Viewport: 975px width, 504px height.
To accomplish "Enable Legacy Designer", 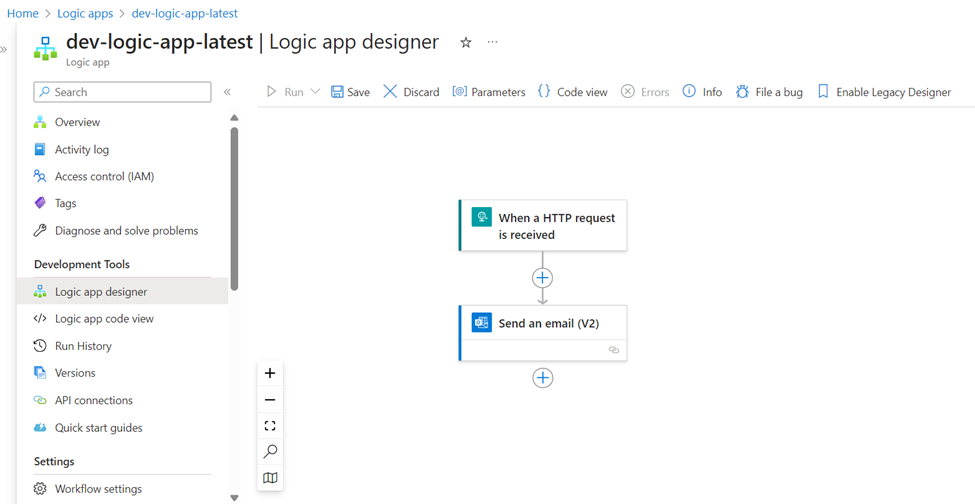I will click(884, 92).
